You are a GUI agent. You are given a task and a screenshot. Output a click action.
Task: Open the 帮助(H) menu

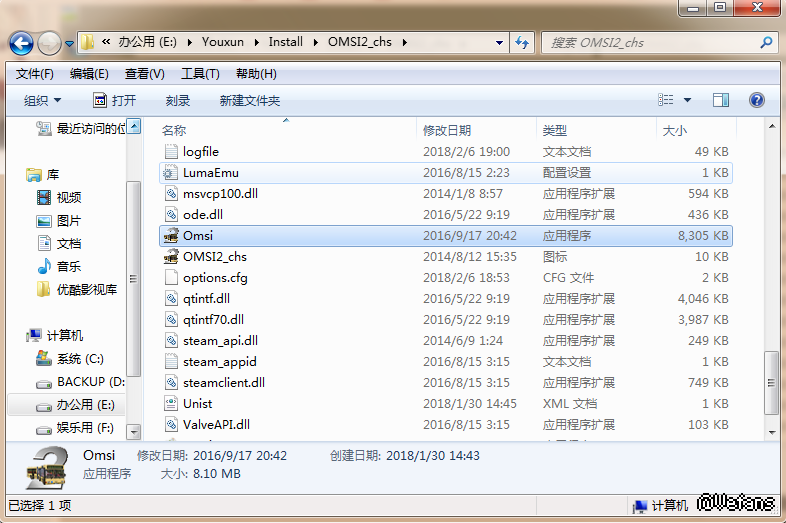tap(256, 74)
